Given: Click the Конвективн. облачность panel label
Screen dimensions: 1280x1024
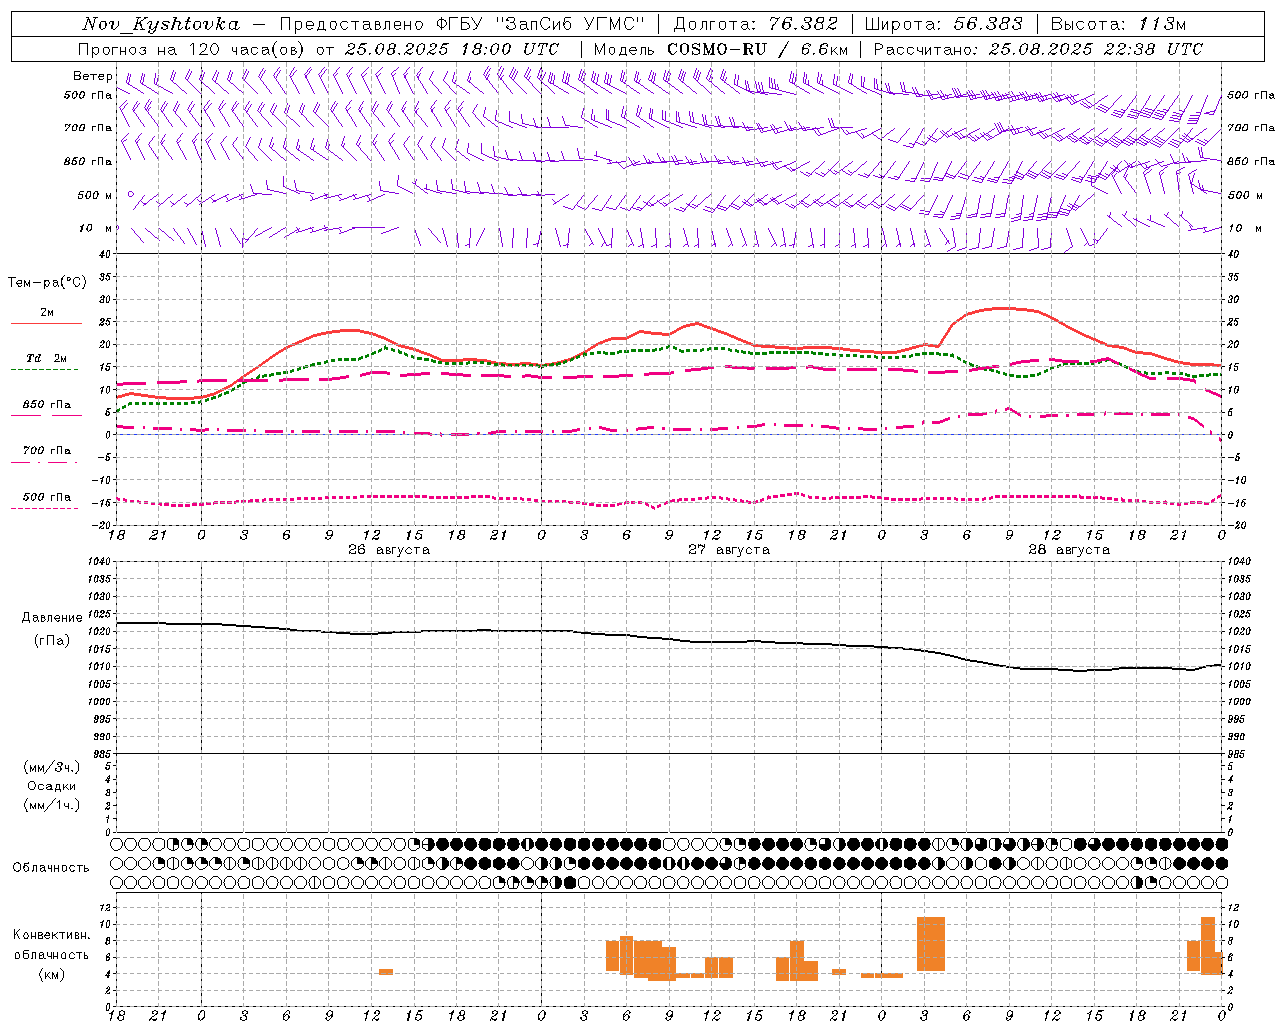Looking at the screenshot, I should 52,945.
